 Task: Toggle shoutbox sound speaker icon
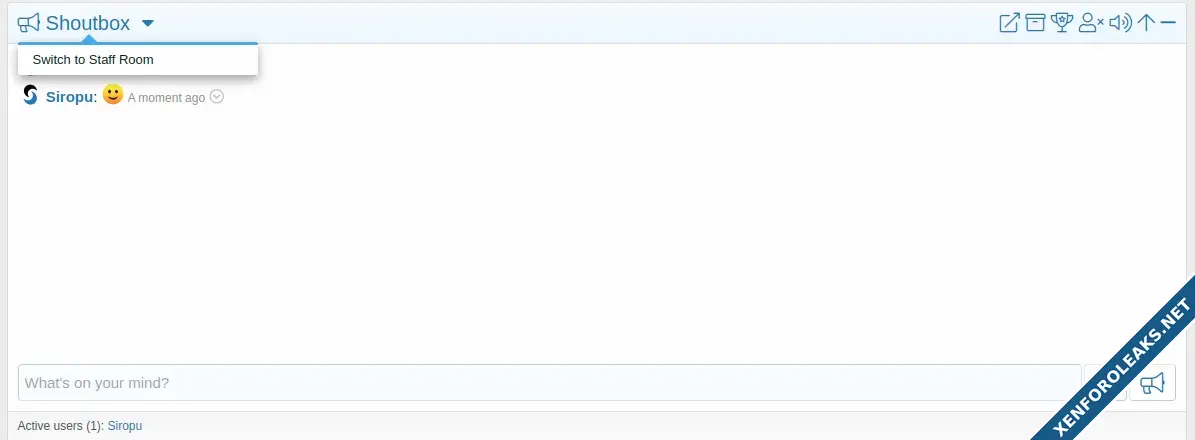(x=1120, y=23)
